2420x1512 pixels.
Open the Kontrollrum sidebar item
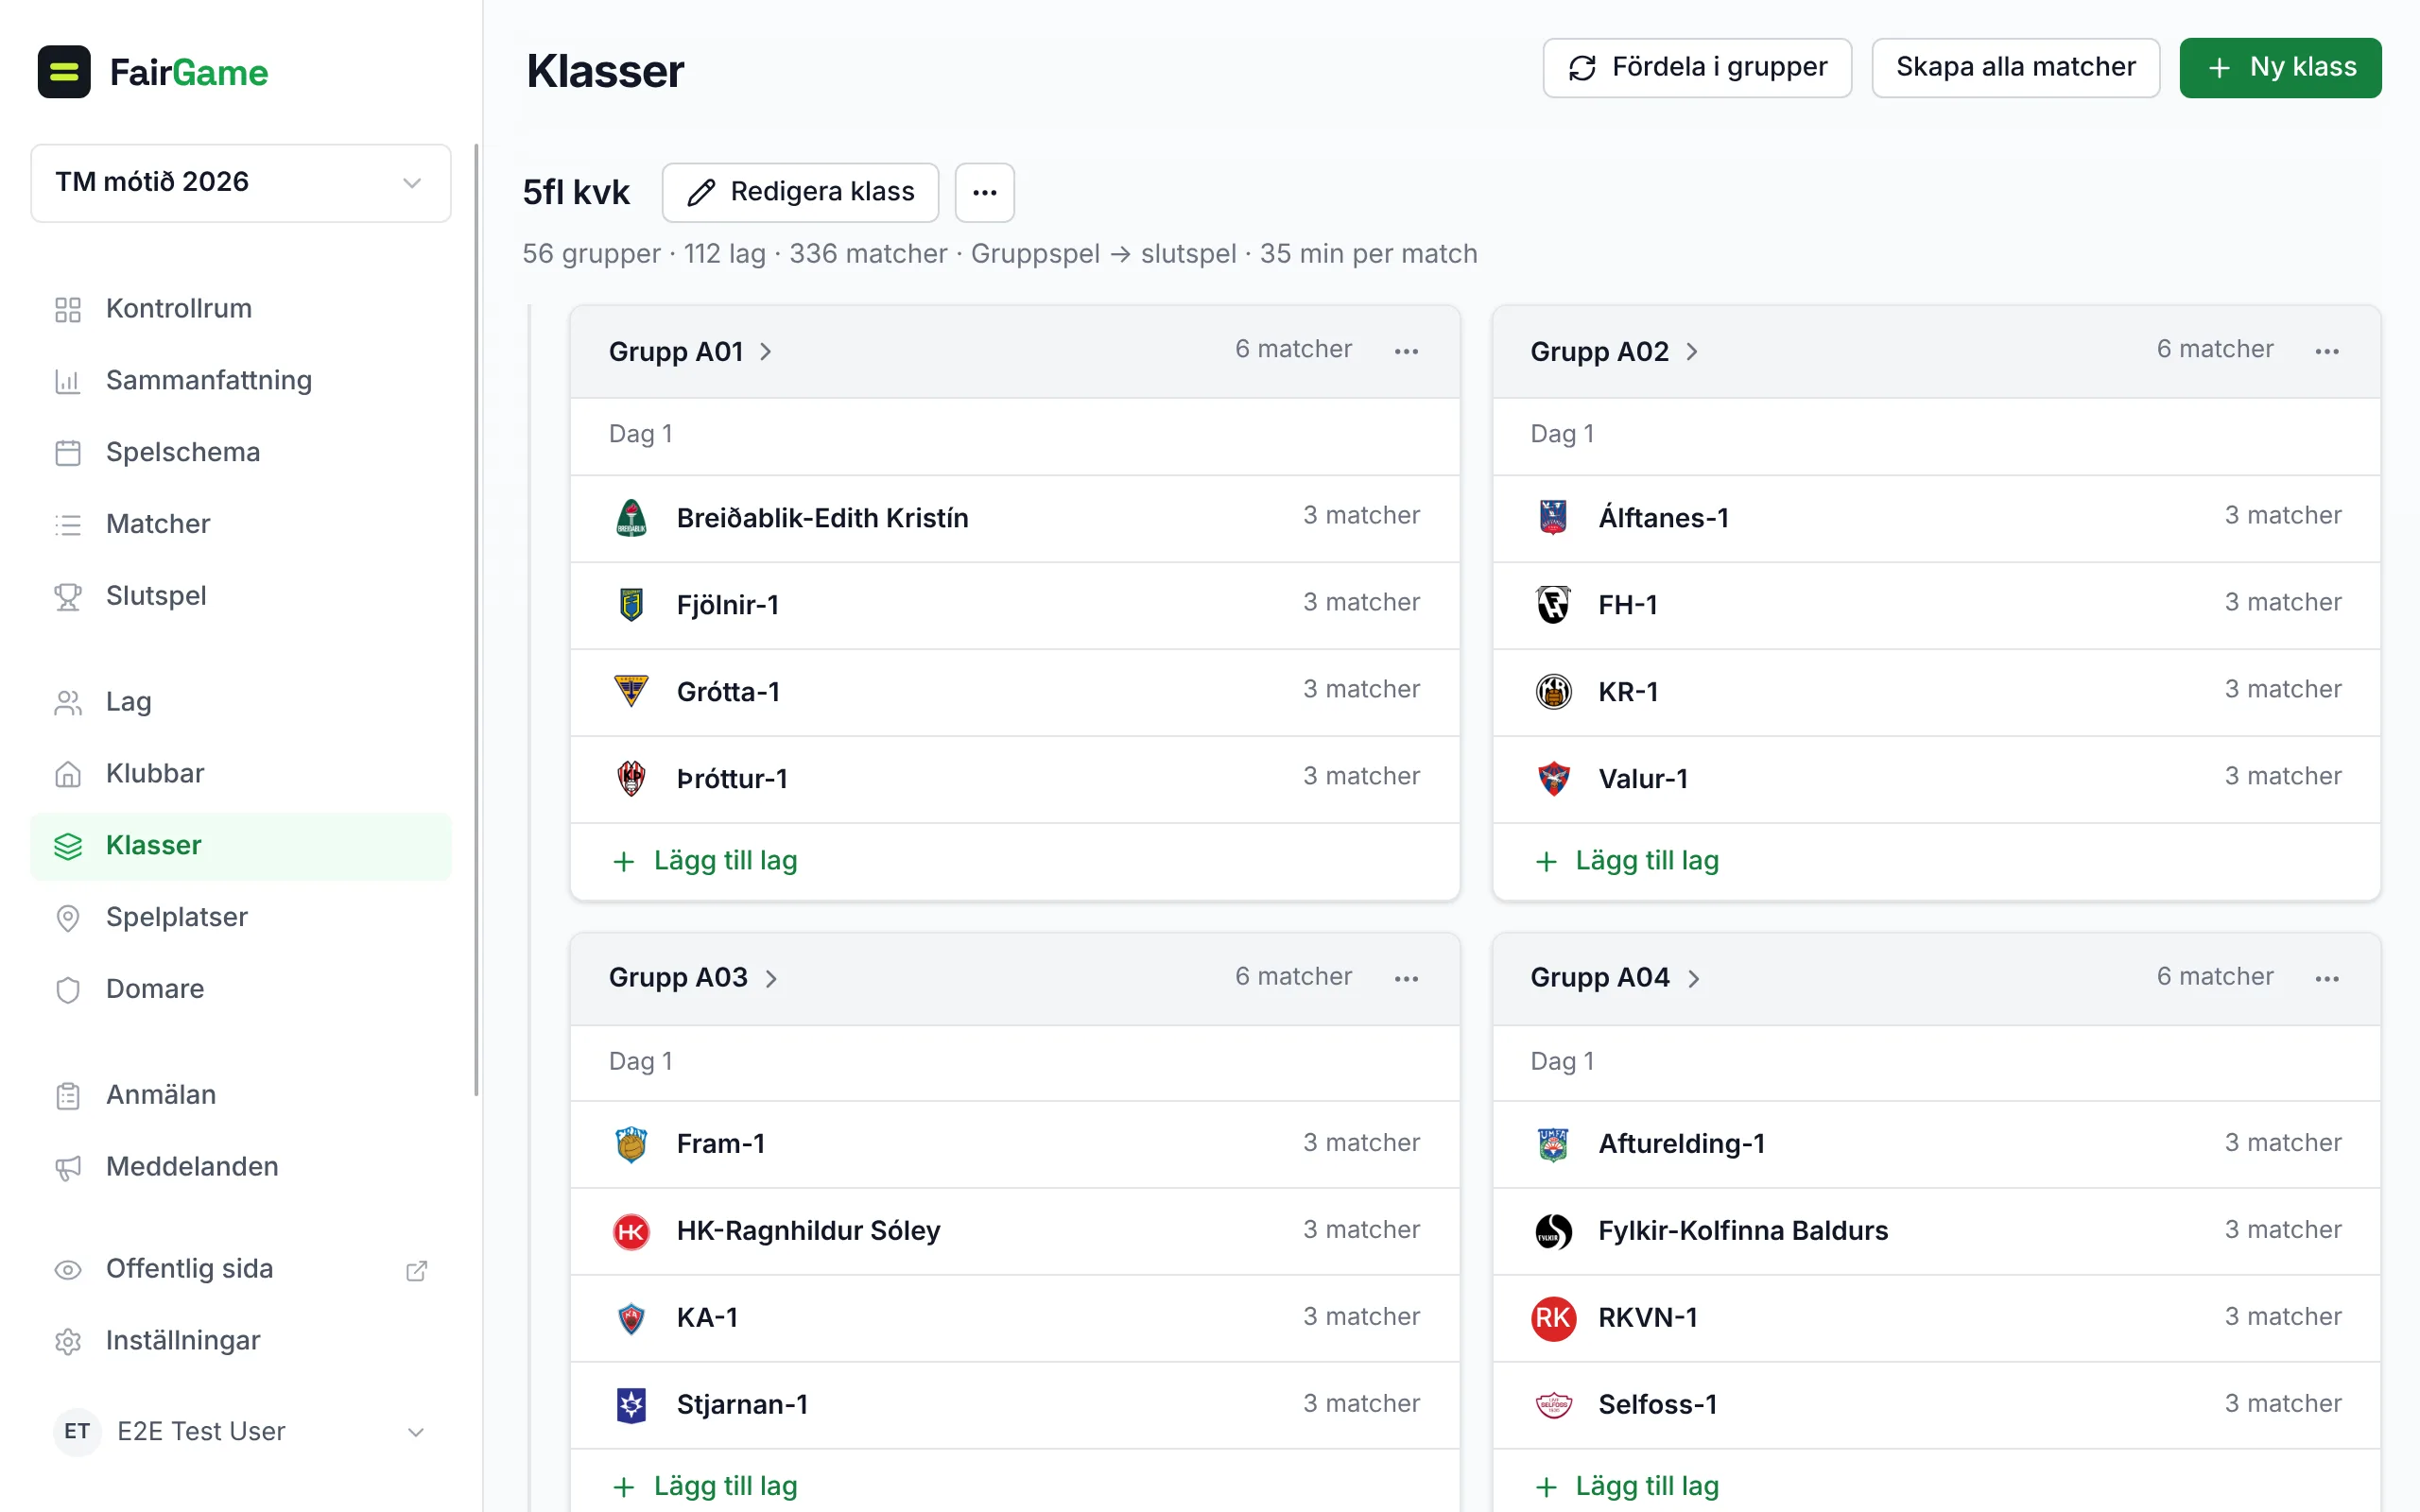(241, 308)
